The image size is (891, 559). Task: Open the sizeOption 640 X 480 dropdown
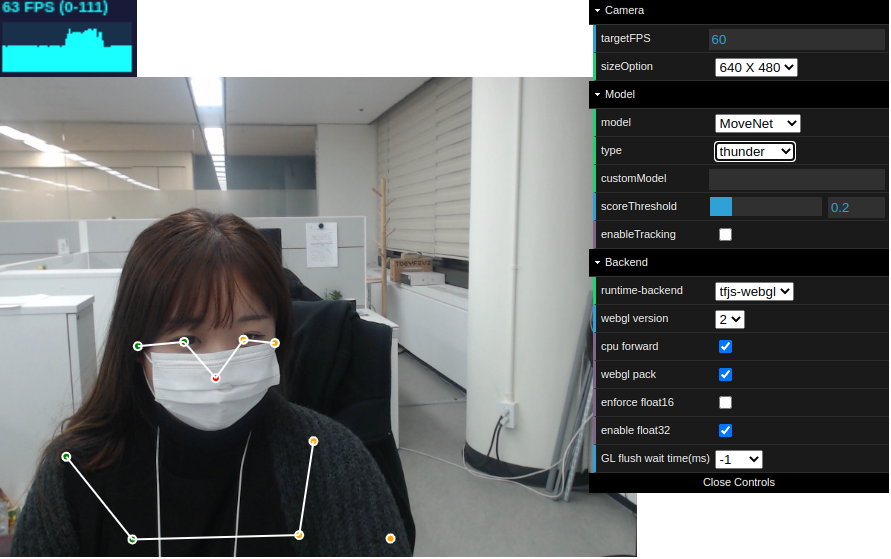(756, 68)
